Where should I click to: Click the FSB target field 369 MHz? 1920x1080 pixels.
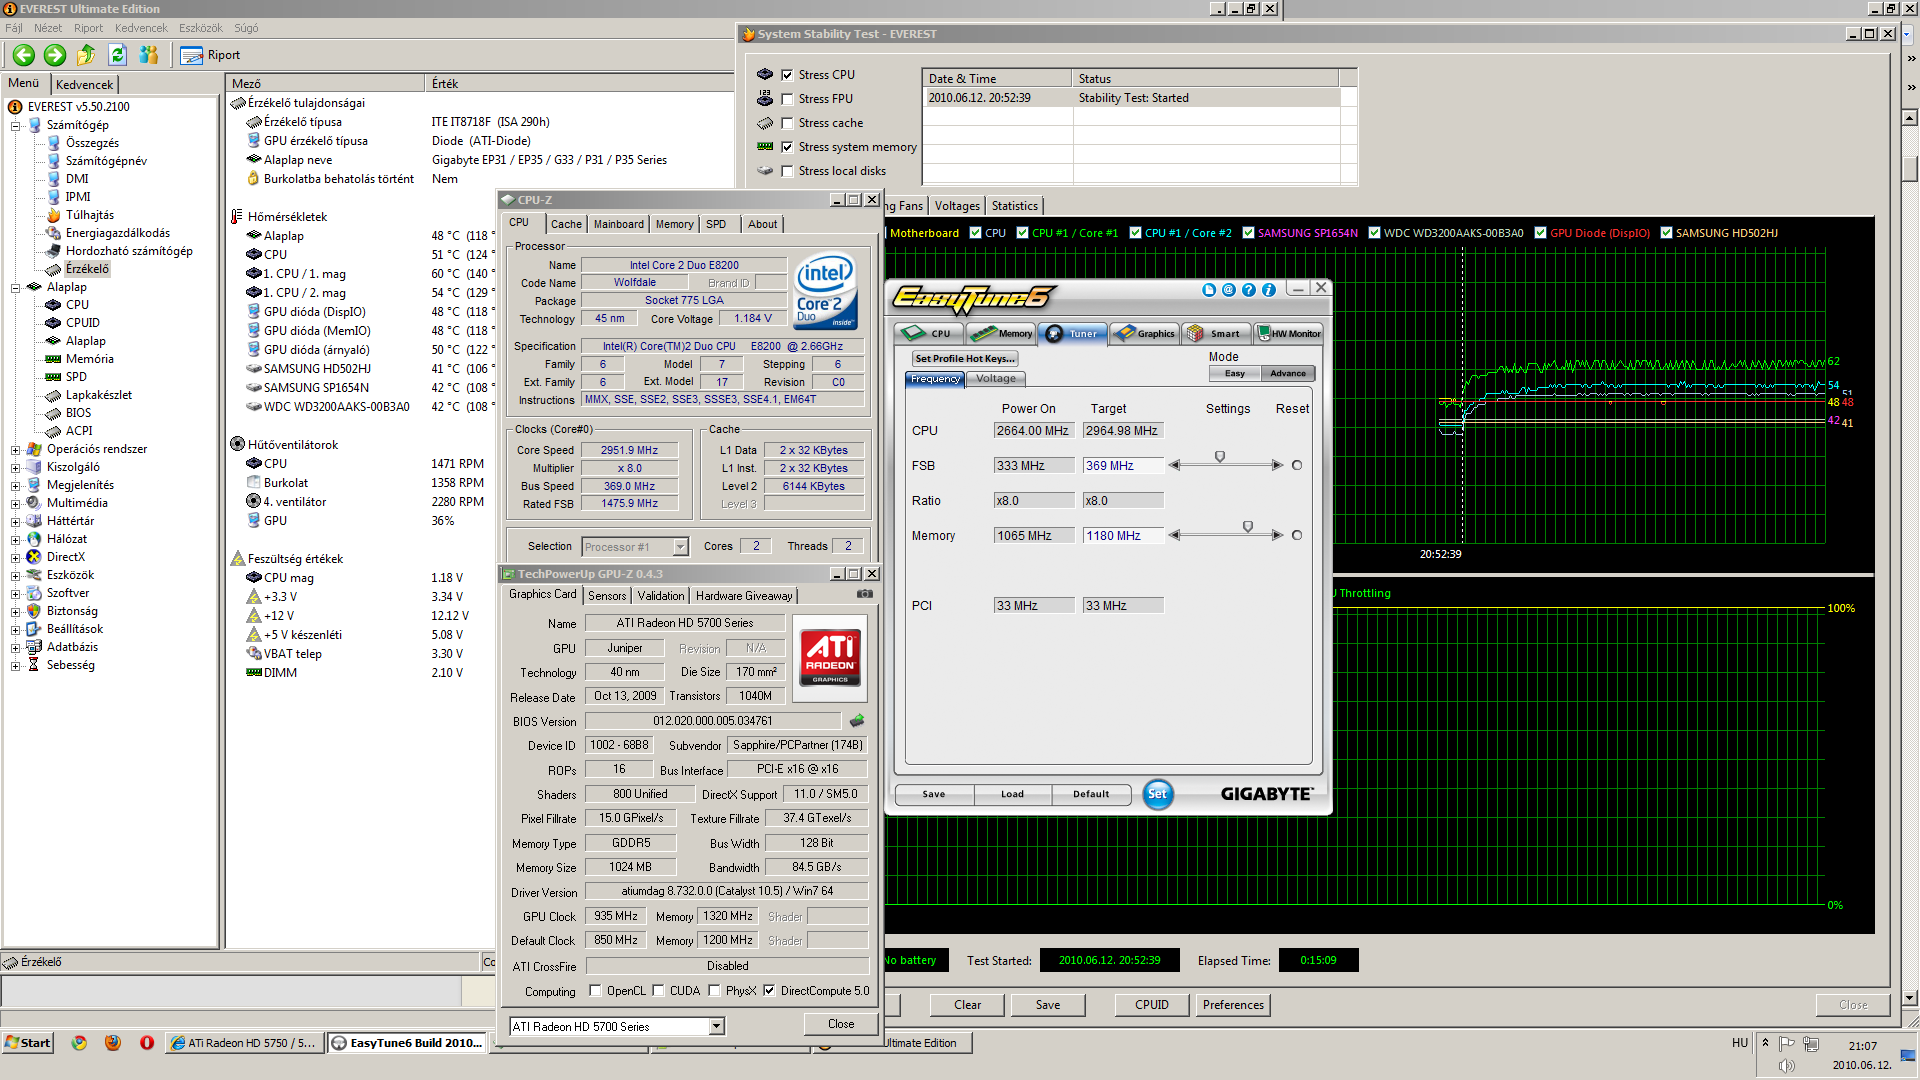click(1123, 466)
